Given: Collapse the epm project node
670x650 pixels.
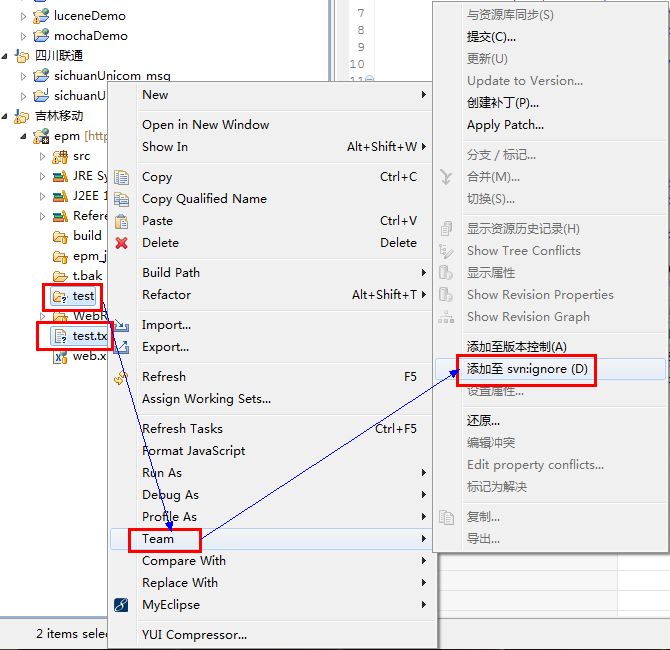Looking at the screenshot, I should [x=24, y=137].
